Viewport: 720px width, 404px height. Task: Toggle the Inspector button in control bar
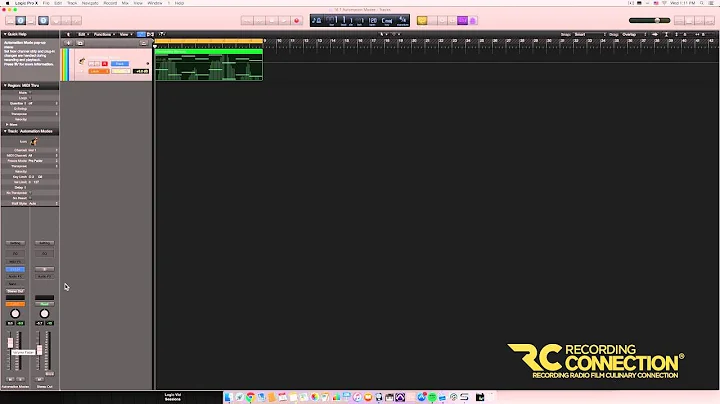coord(21,21)
